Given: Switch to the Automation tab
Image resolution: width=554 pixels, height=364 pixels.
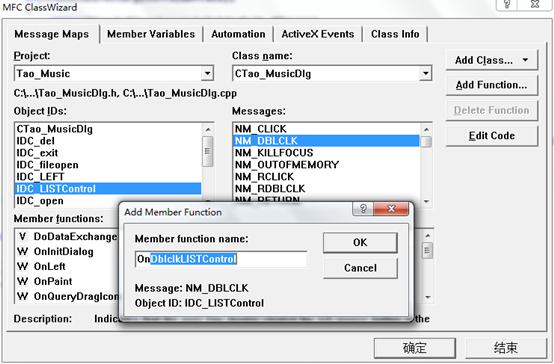Looking at the screenshot, I should pyautogui.click(x=238, y=34).
